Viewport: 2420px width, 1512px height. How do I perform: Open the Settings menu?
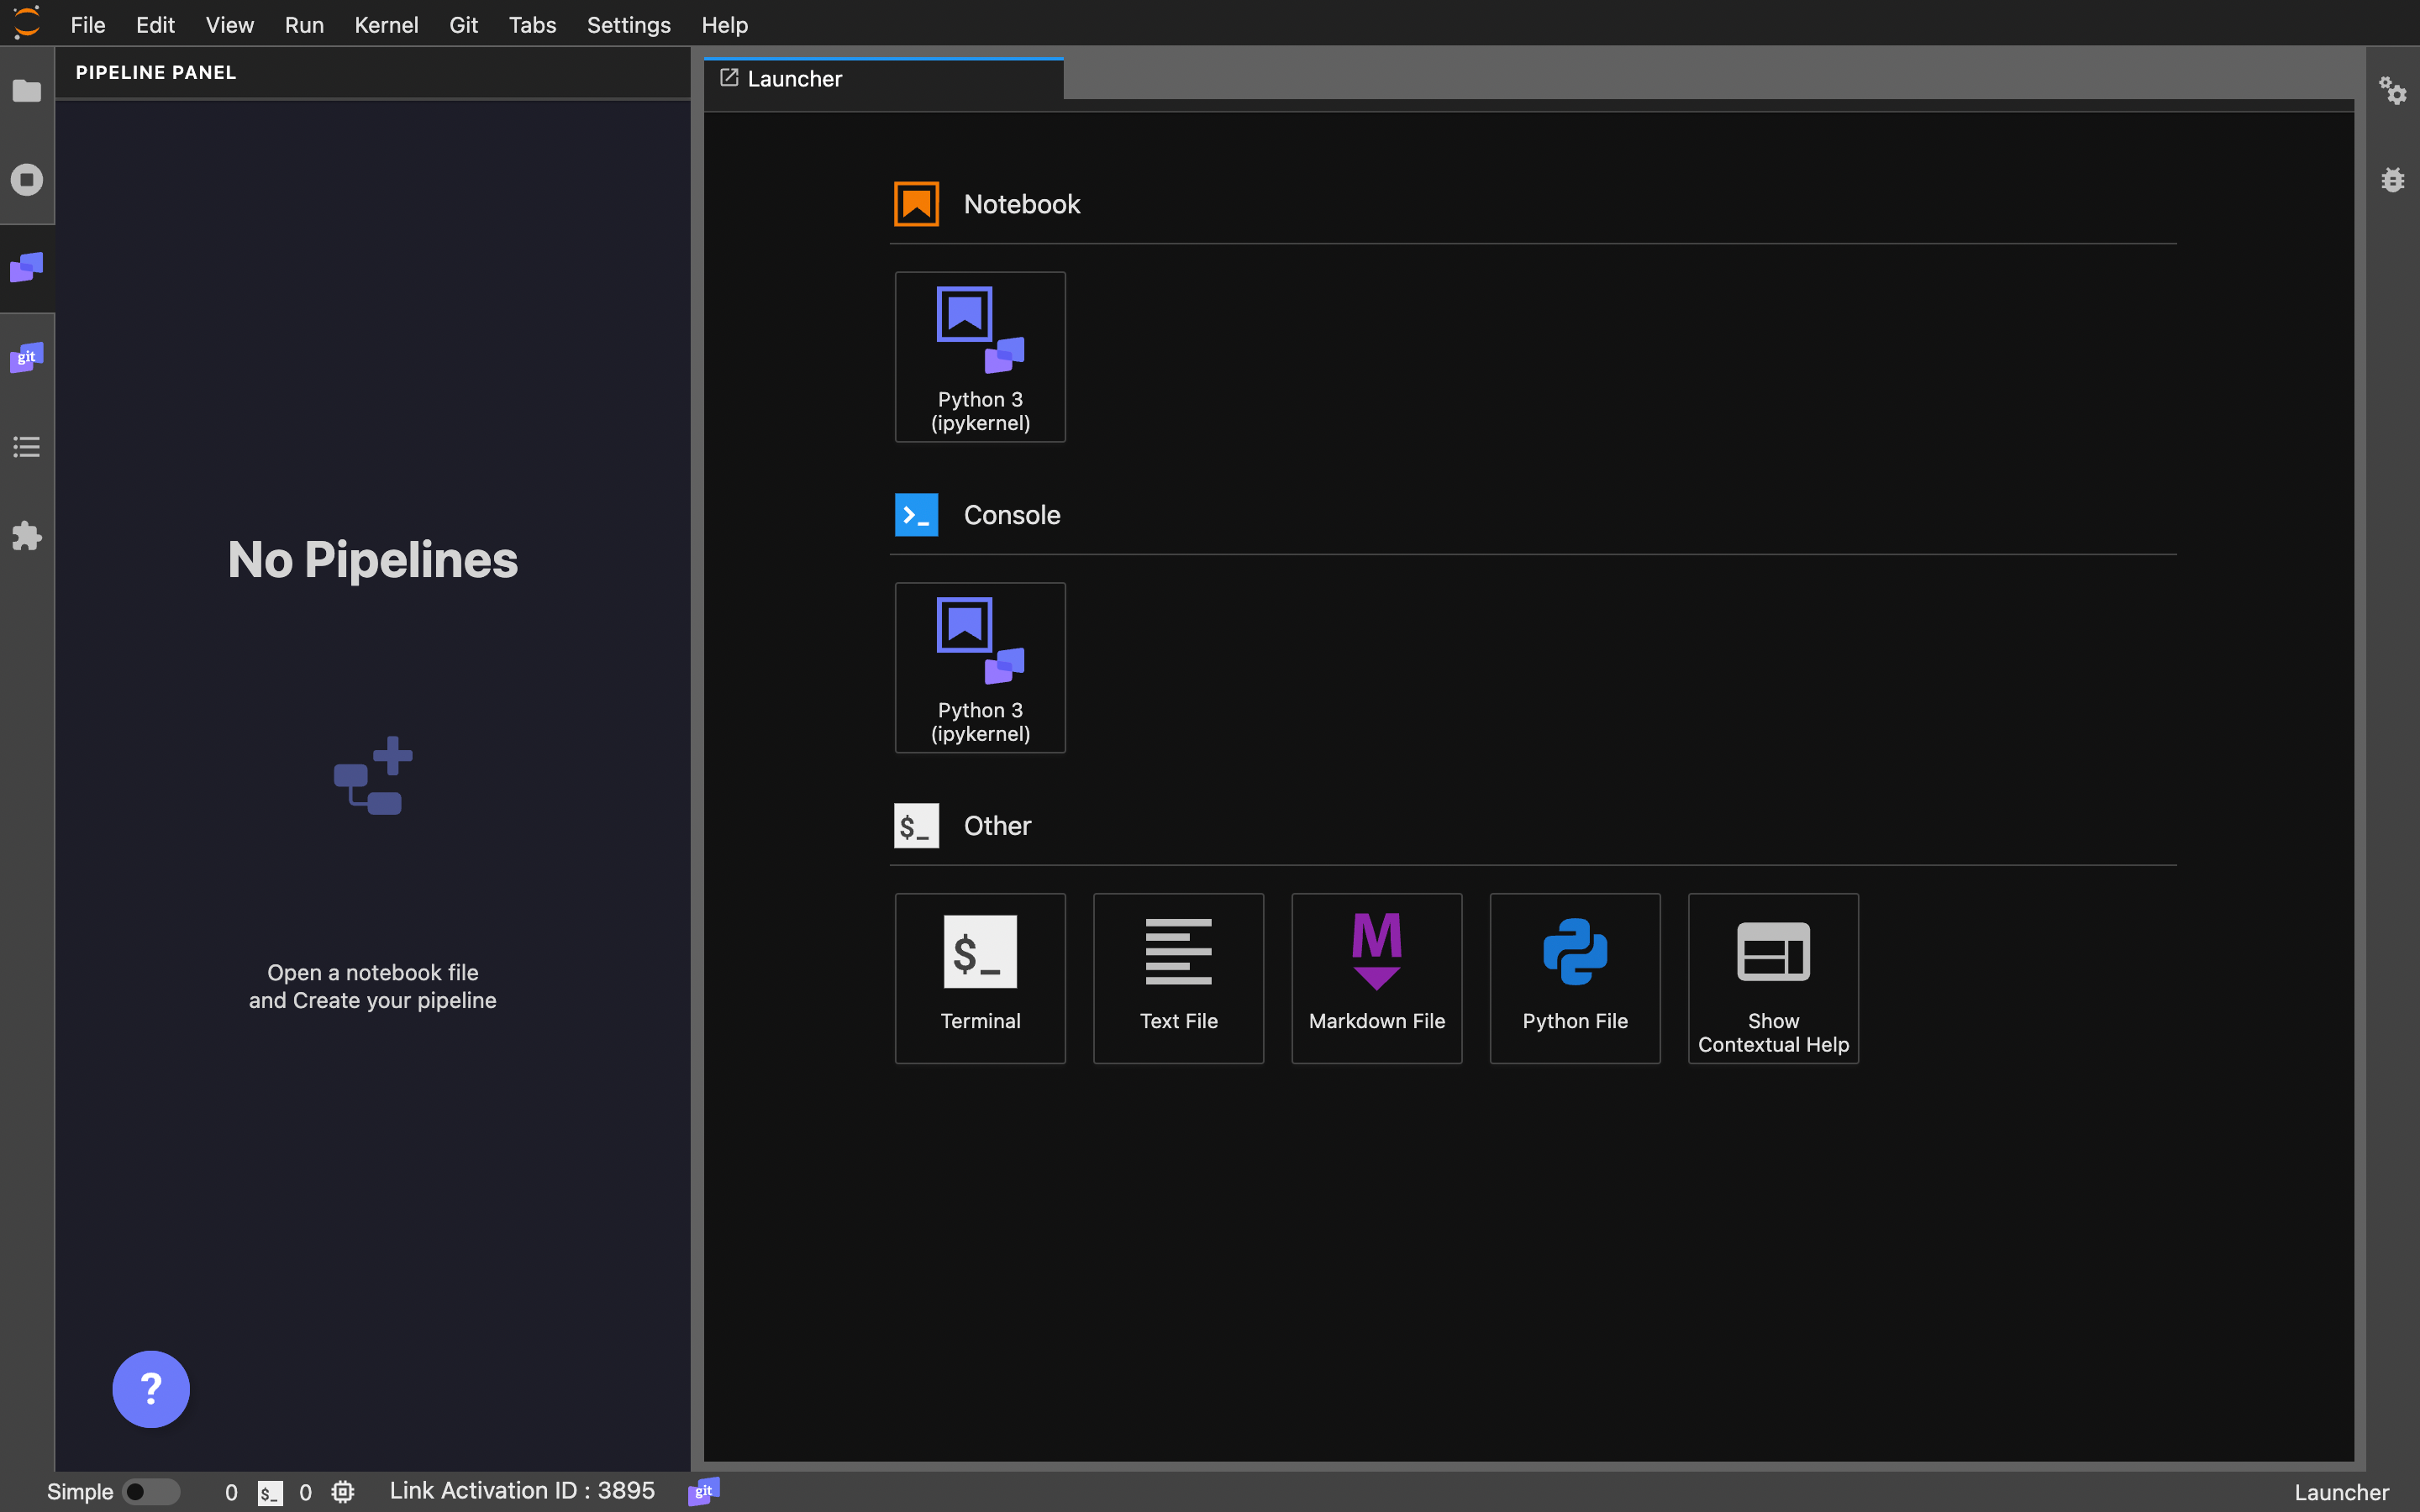coord(628,25)
